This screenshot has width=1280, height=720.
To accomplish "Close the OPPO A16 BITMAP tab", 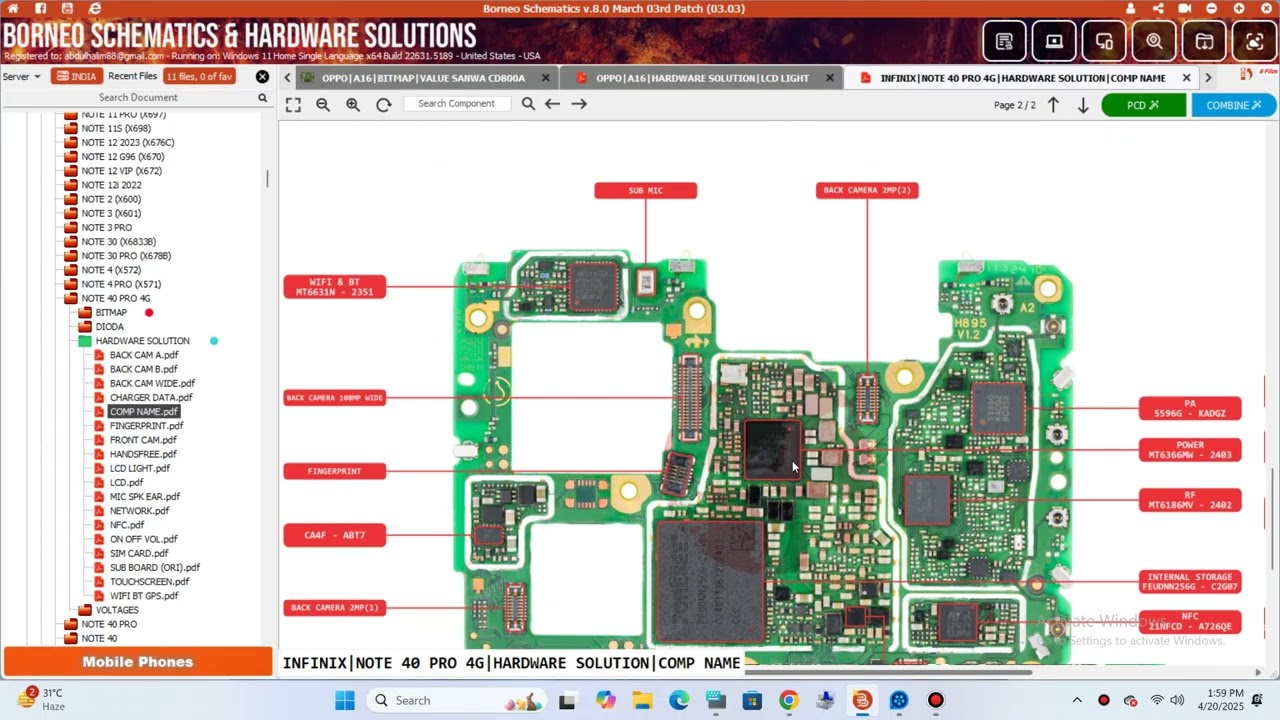I will coord(545,78).
